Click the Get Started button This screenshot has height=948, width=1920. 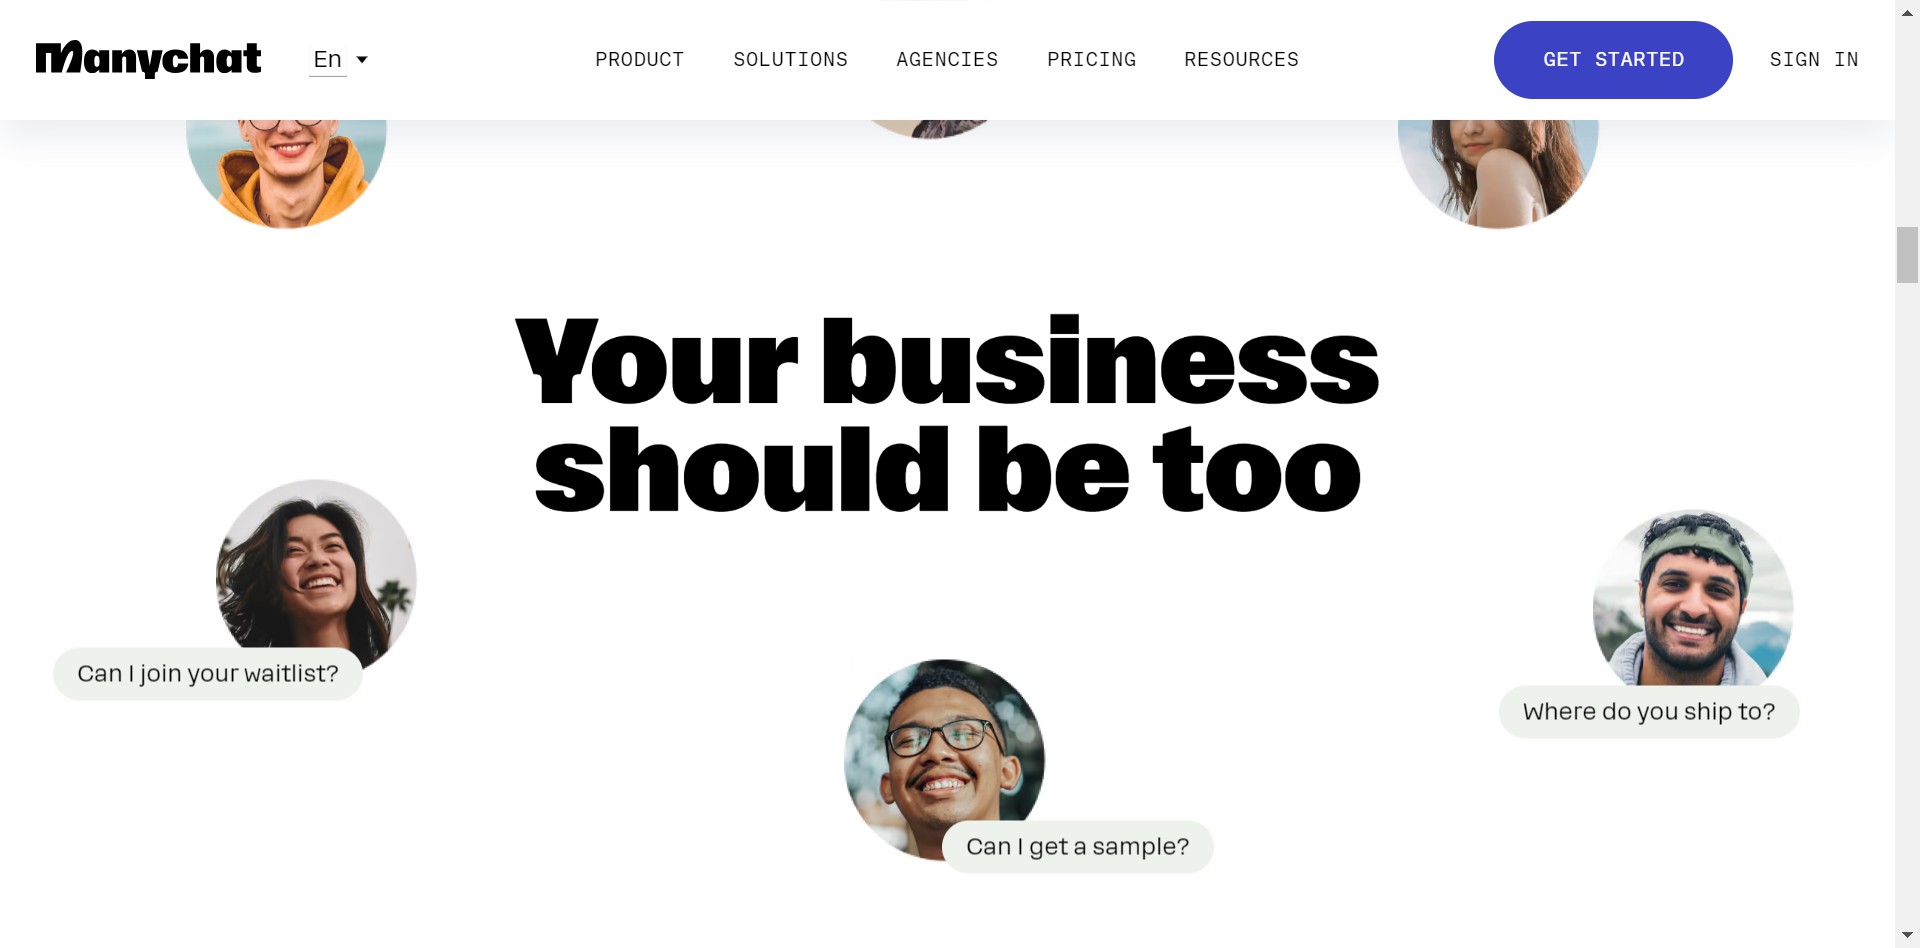[1613, 60]
